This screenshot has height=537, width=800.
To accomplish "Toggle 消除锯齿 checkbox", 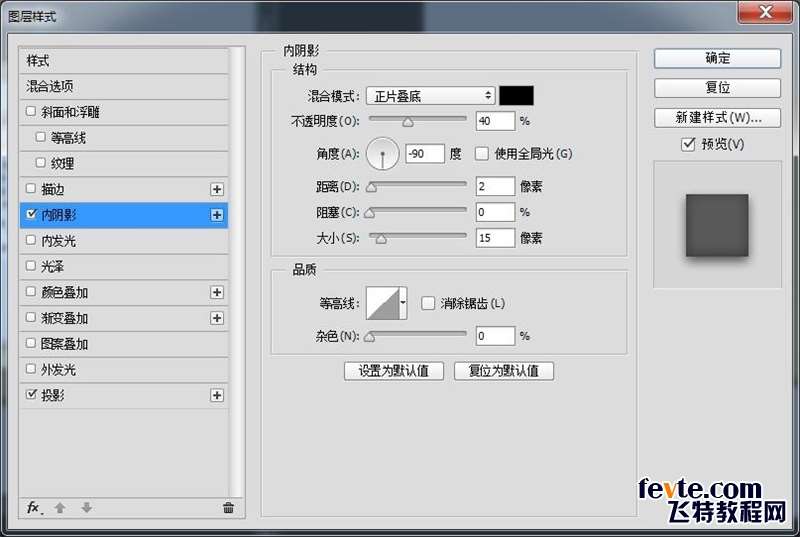I will tap(428, 303).
